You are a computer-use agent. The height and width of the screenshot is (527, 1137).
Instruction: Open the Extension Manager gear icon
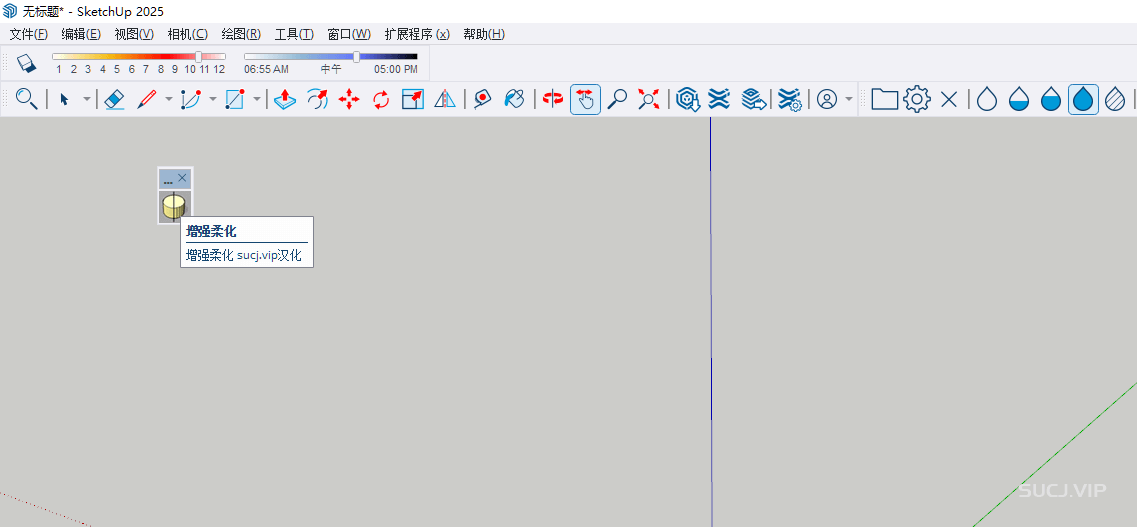(x=789, y=99)
